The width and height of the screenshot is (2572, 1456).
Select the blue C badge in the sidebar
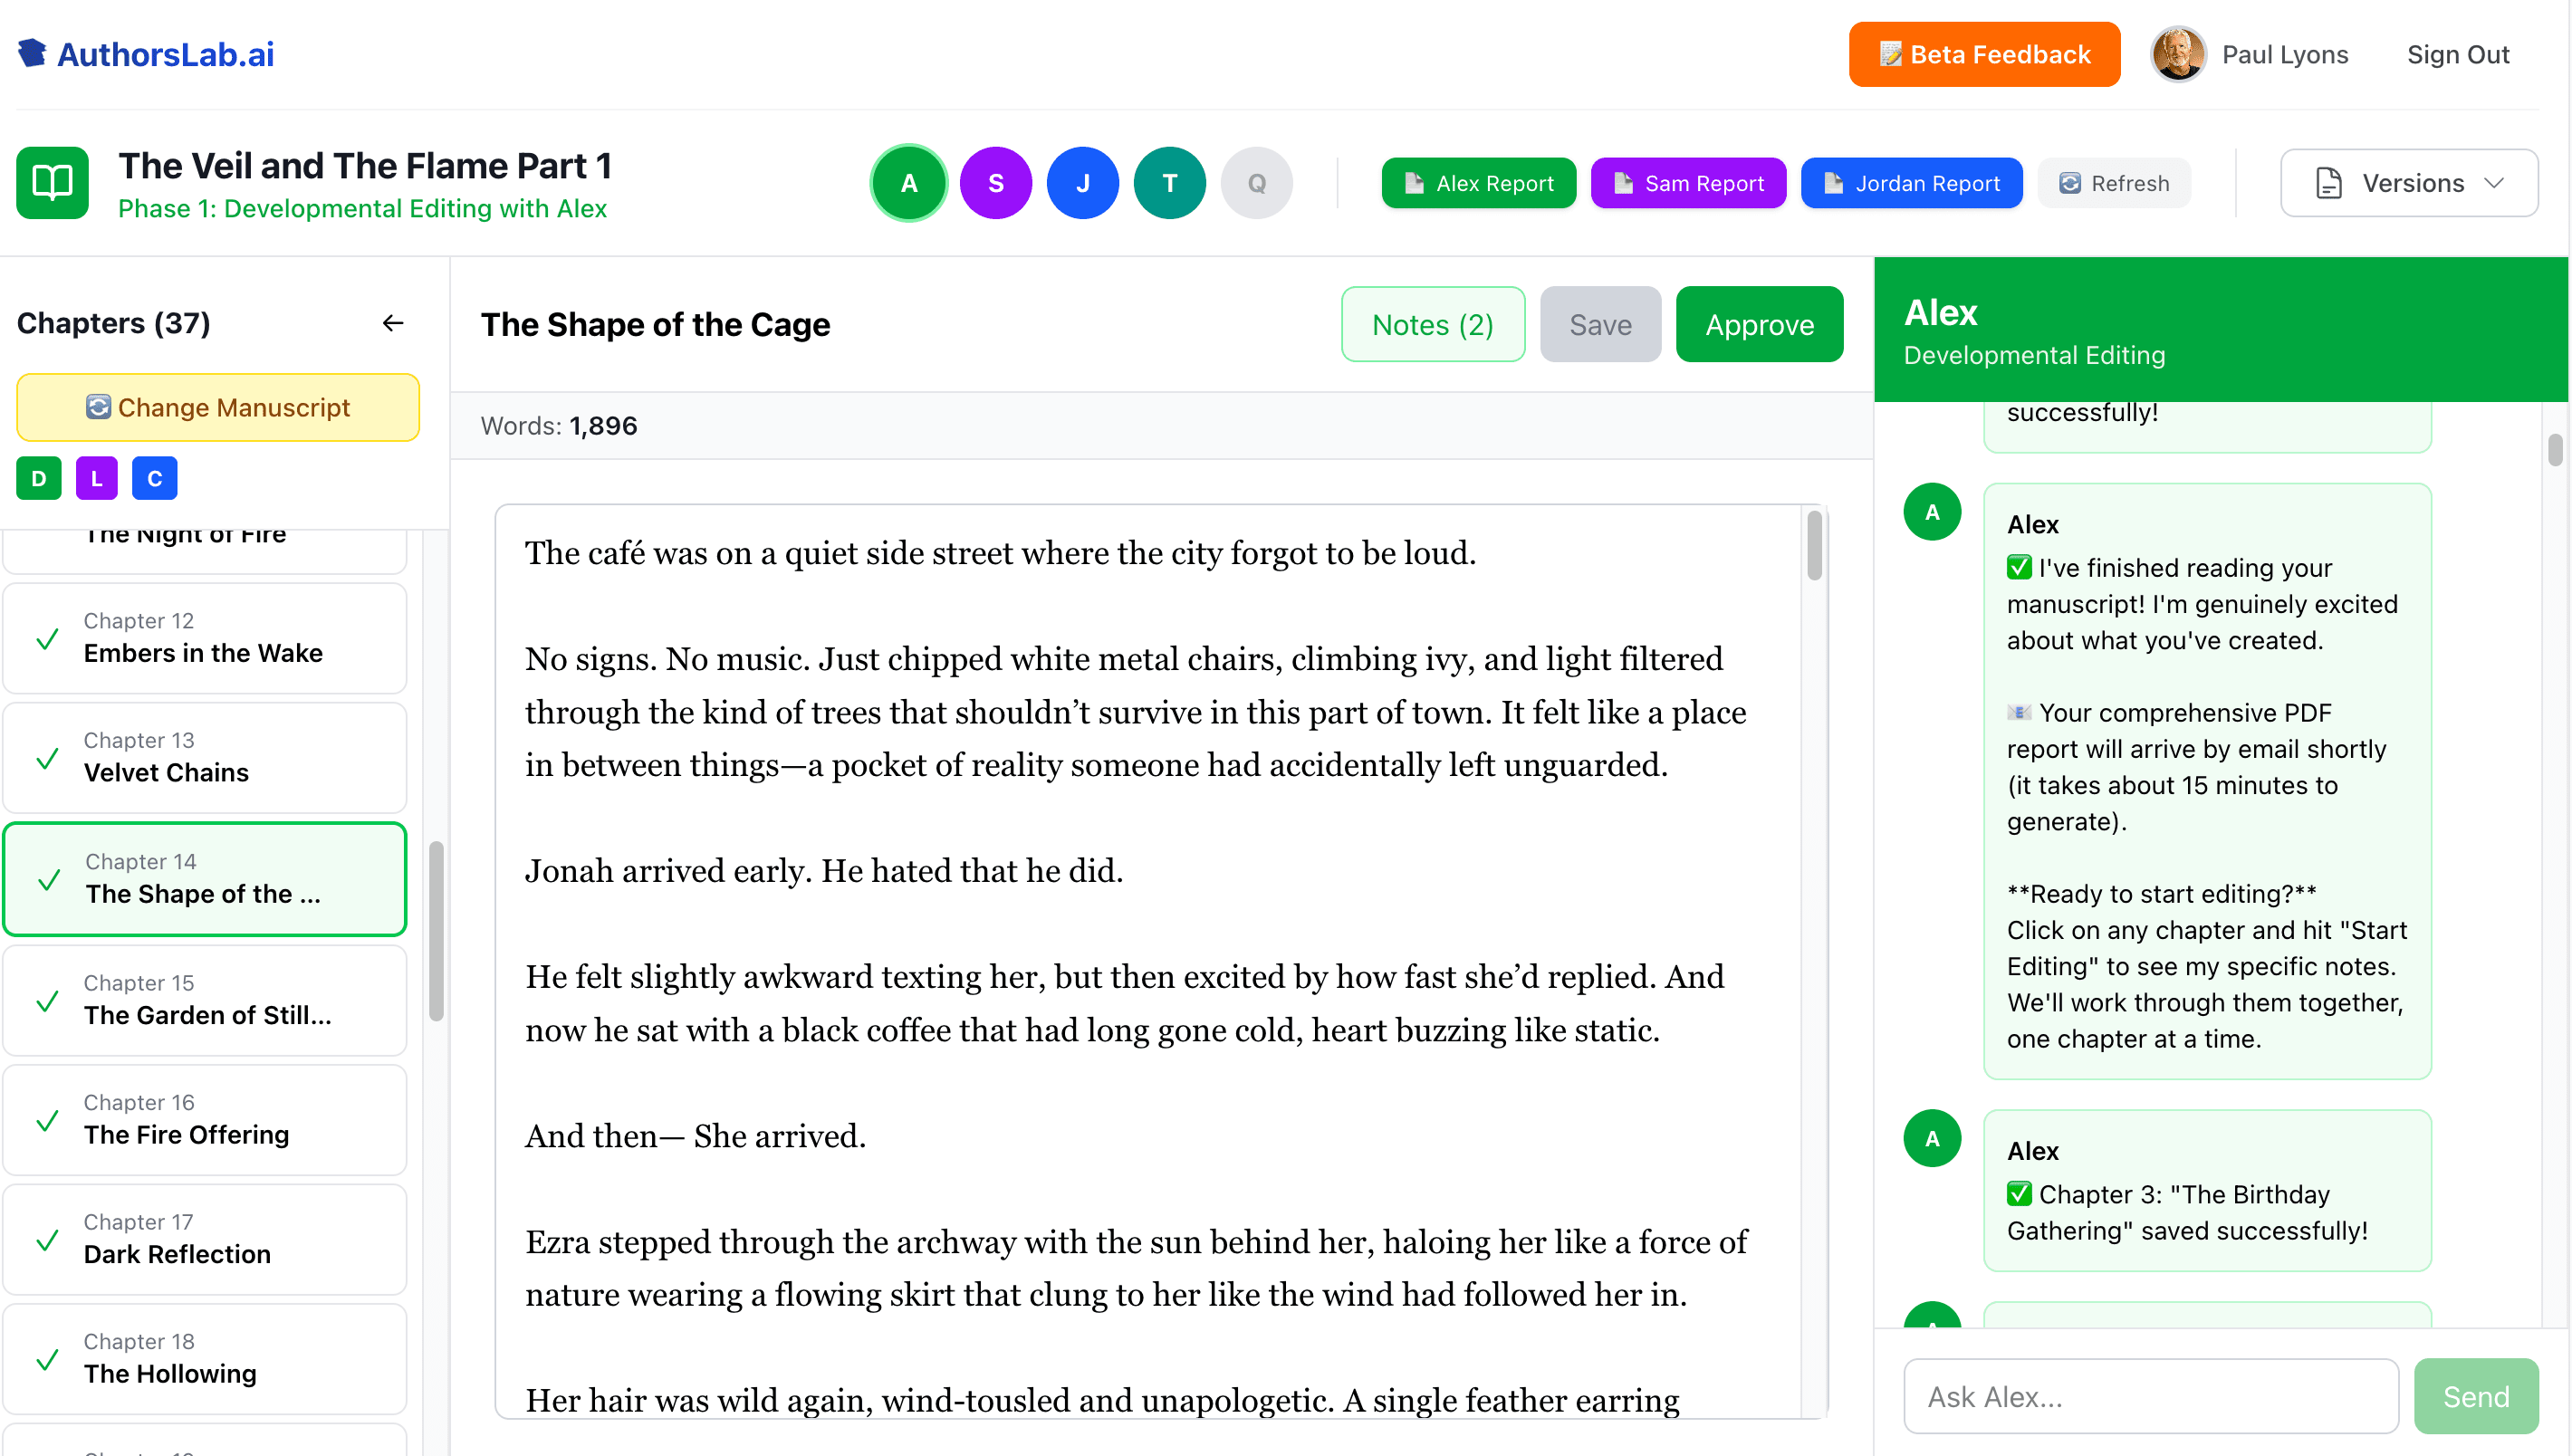coord(154,478)
